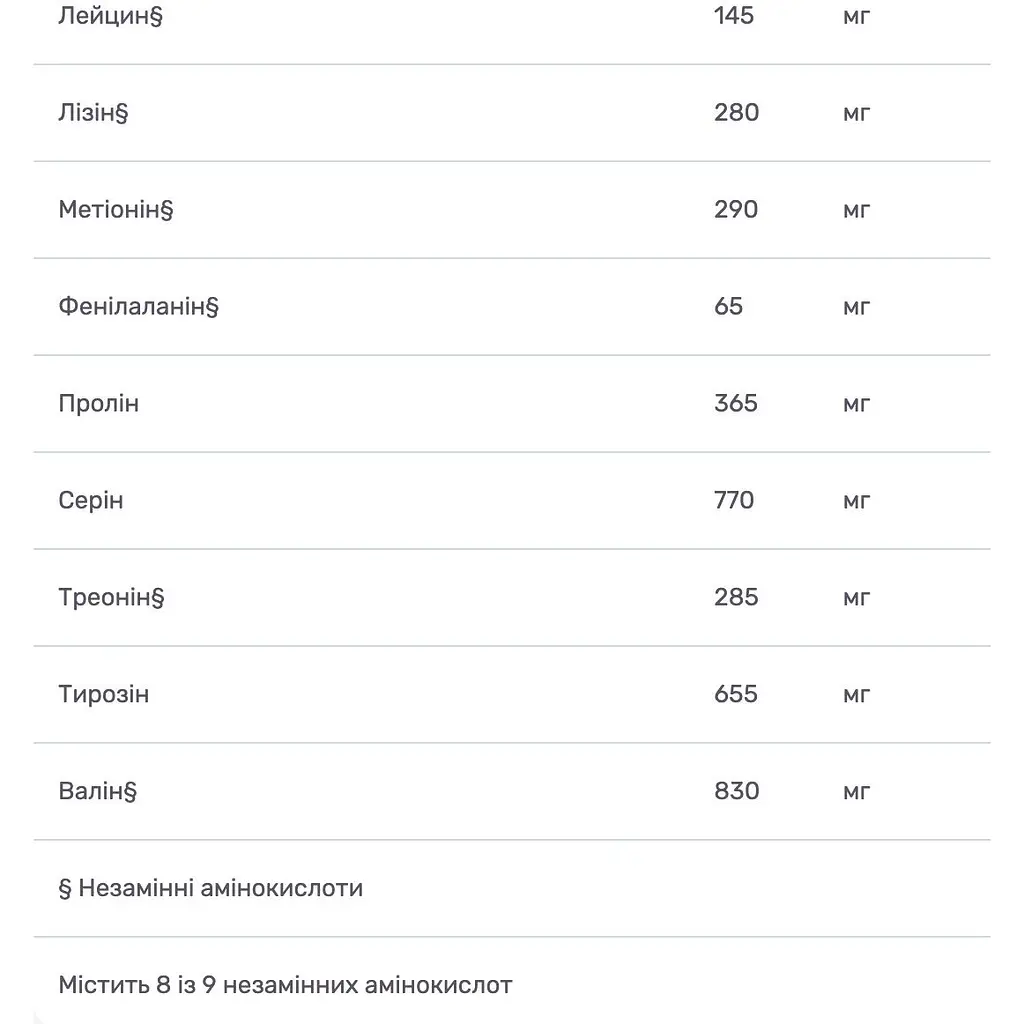The width and height of the screenshot is (1024, 1024).
Task: Select the 770 amount for Серін
Action: point(734,500)
